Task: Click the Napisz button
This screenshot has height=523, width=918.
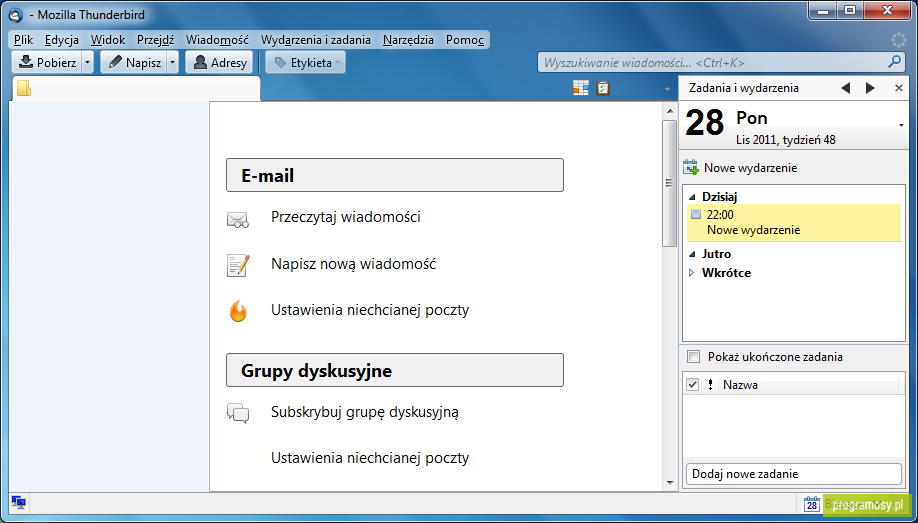Action: [134, 62]
